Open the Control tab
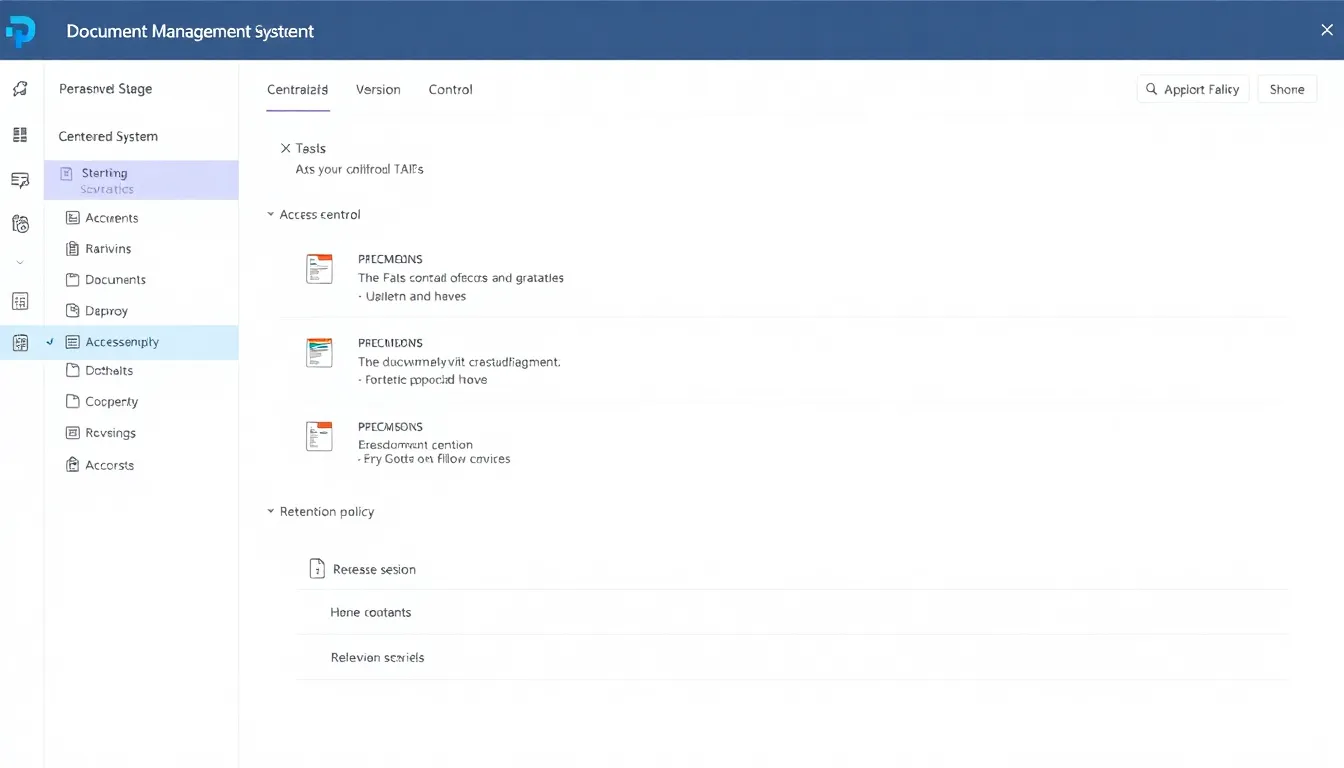1344x768 pixels. click(450, 89)
